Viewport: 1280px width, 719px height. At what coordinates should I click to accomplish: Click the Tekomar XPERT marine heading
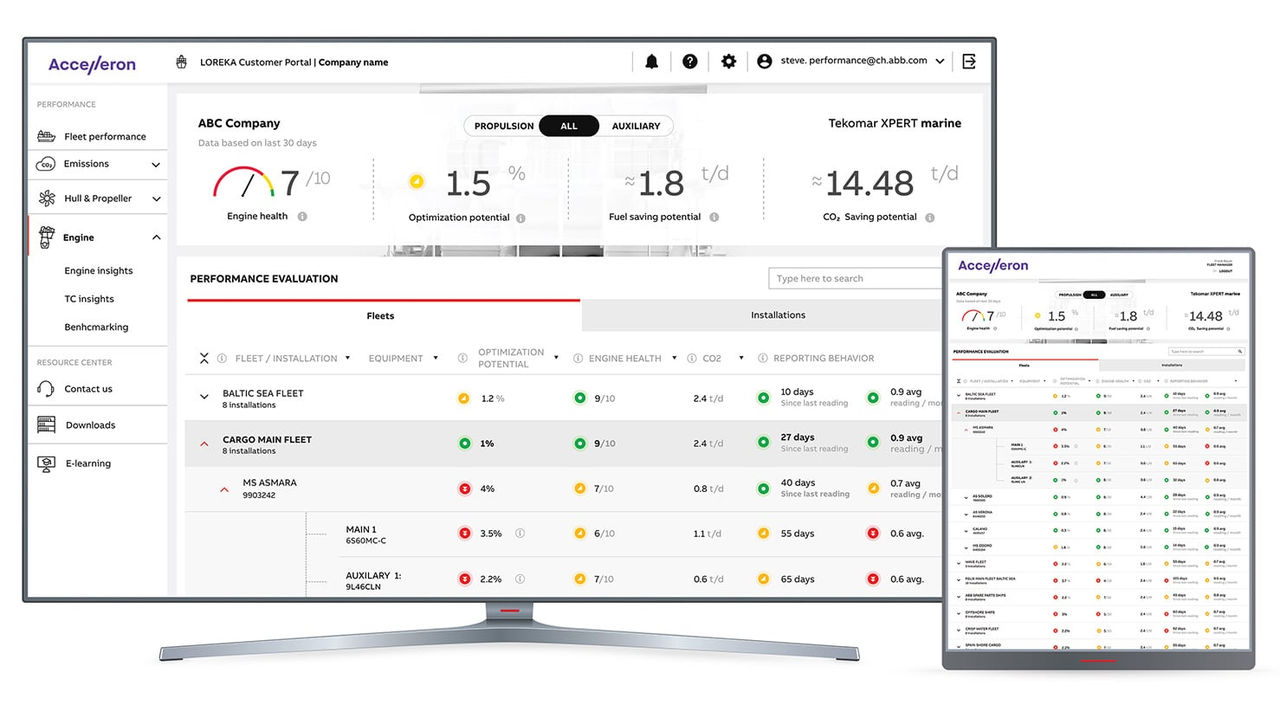pyautogui.click(x=895, y=123)
